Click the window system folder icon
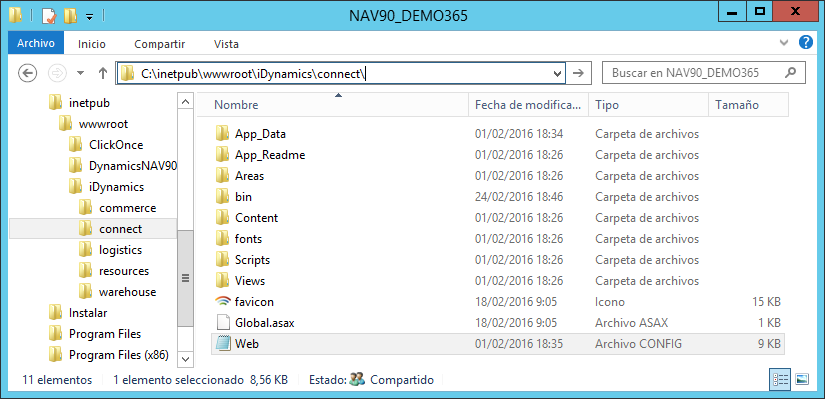The height and width of the screenshot is (399, 825). 15,16
